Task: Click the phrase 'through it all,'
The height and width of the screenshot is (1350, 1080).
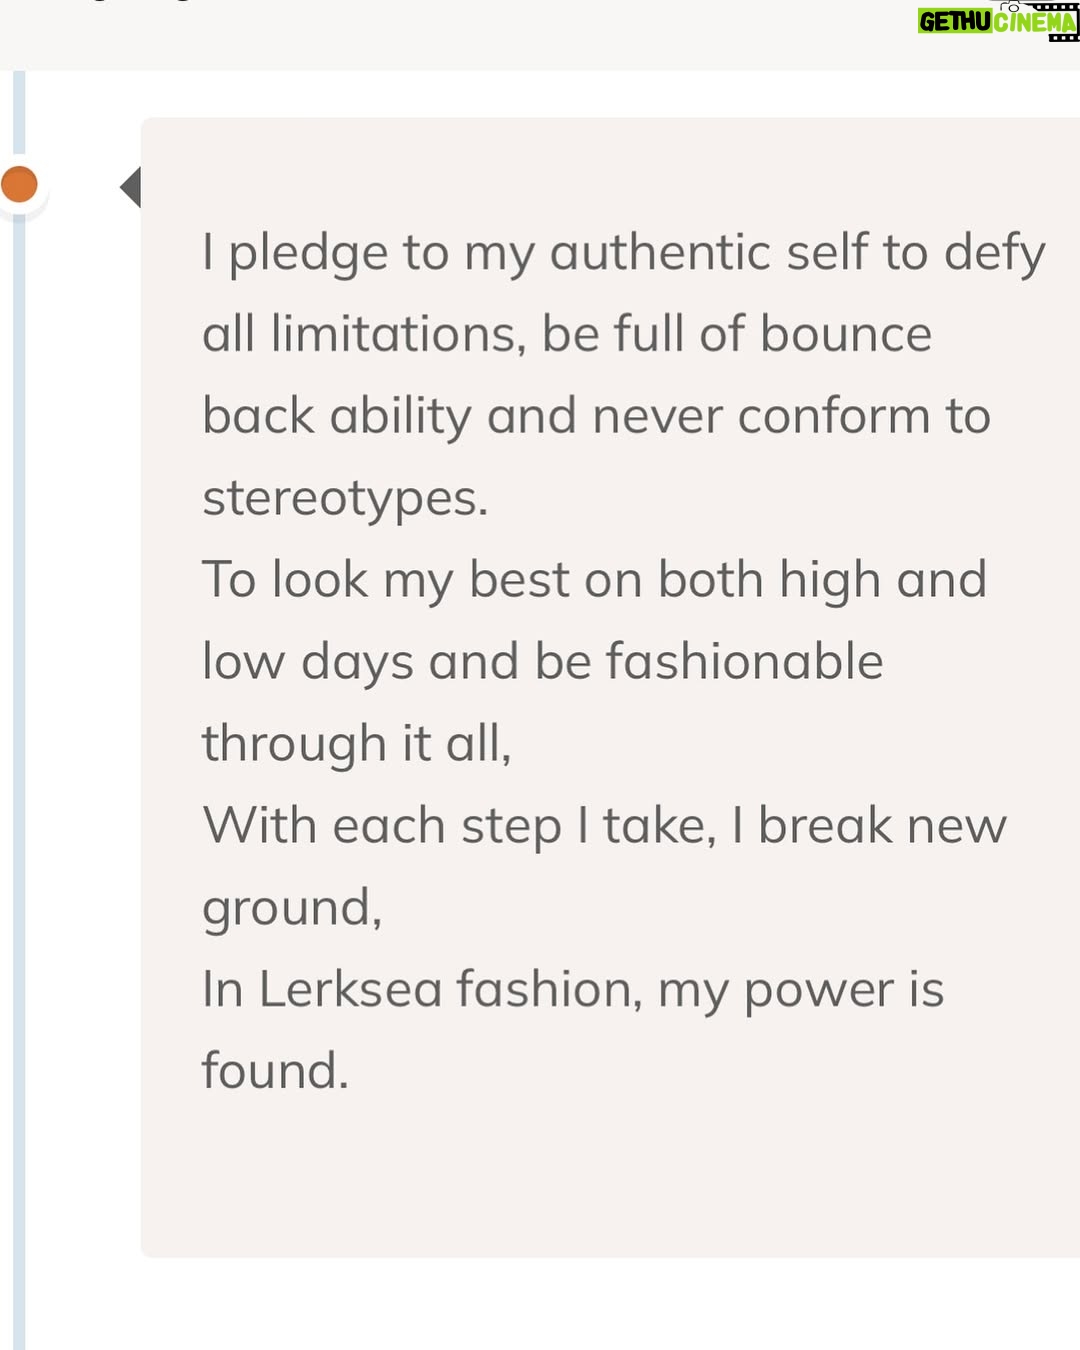Action: click(x=357, y=744)
